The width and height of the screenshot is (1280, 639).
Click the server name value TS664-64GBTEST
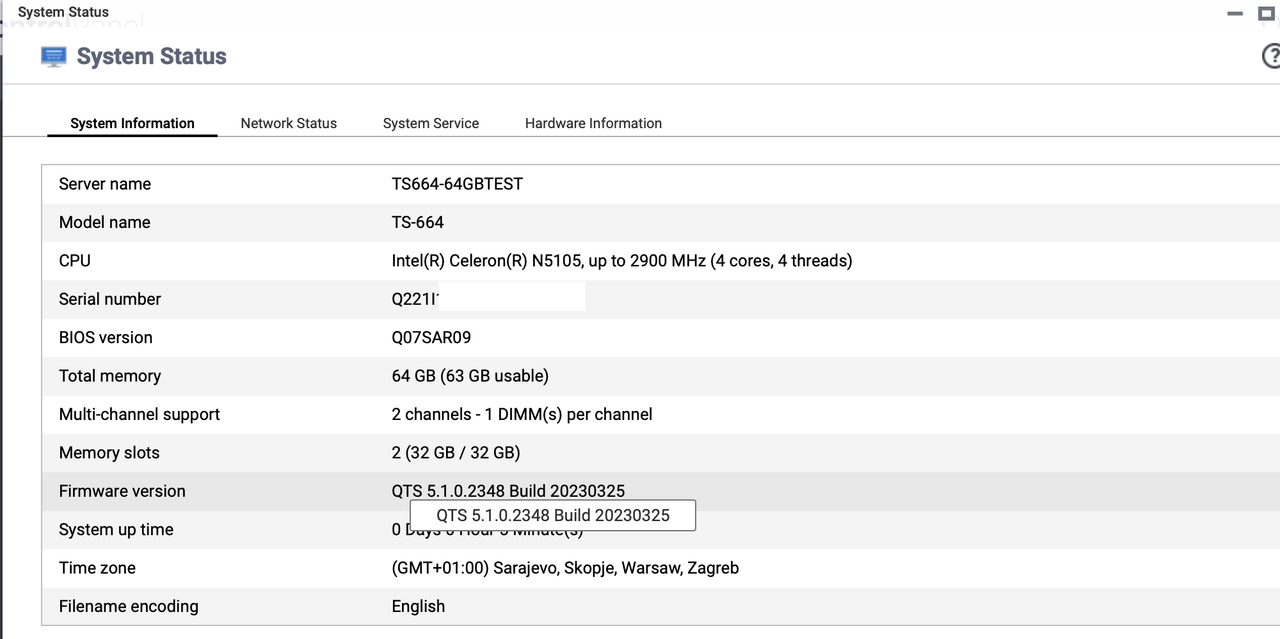point(457,184)
